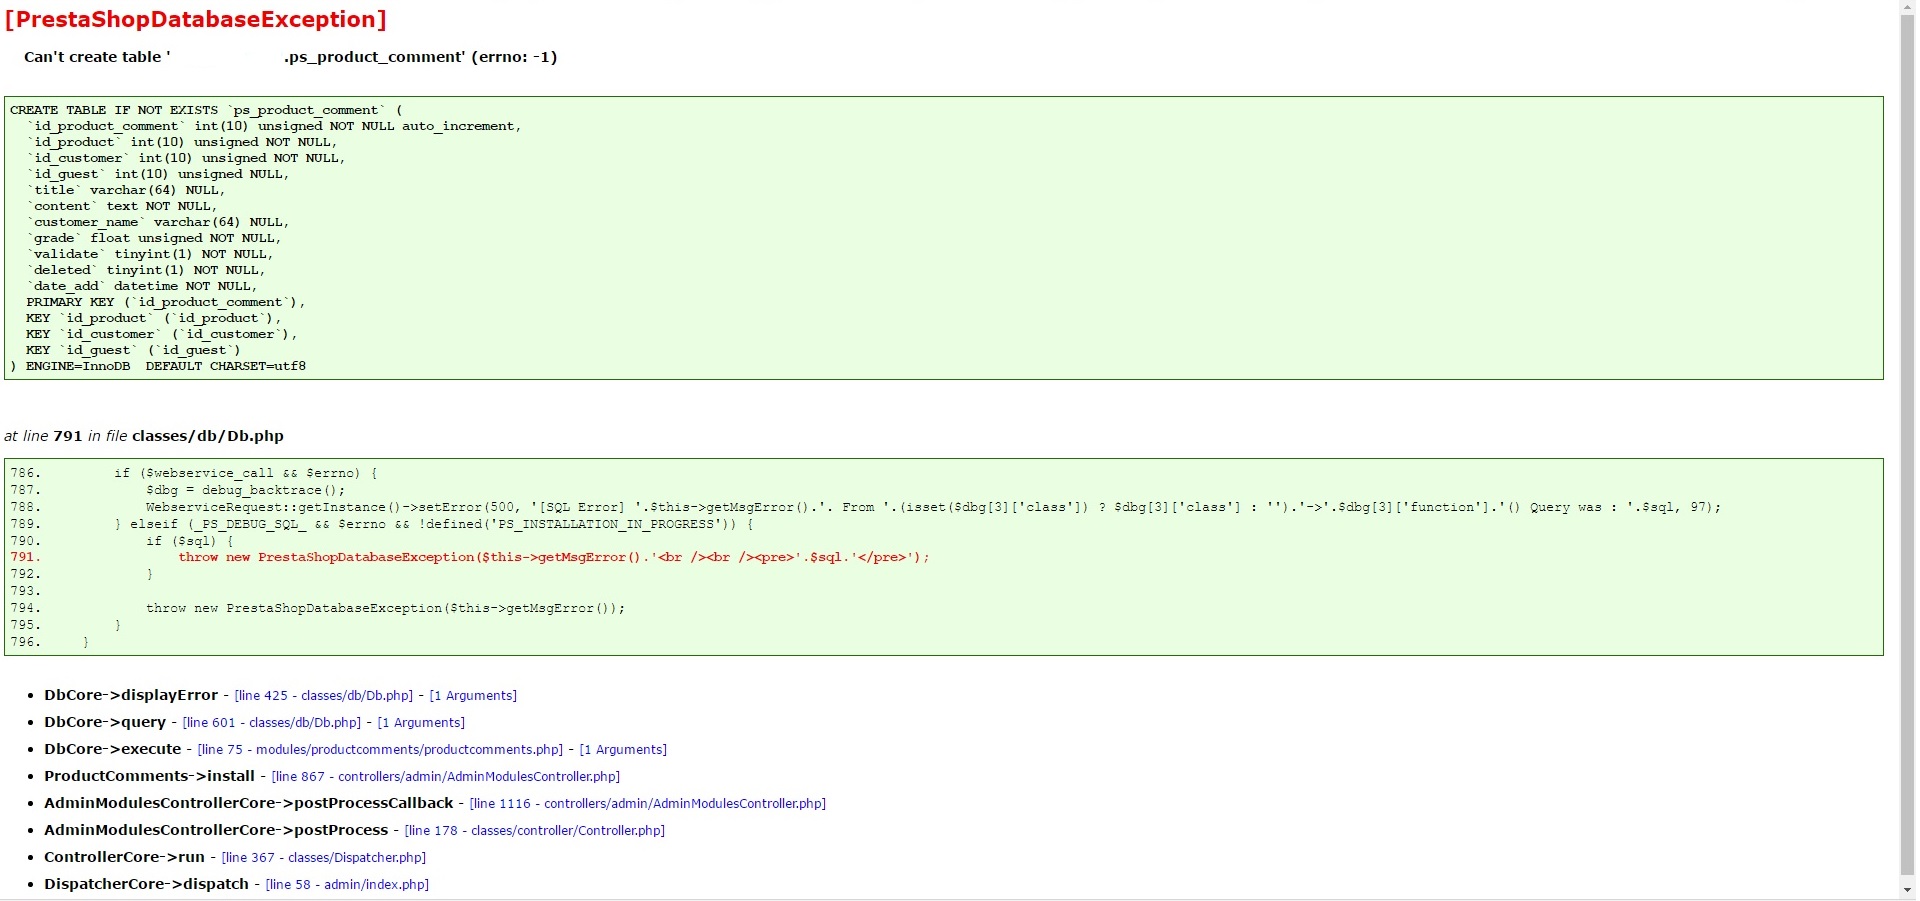Screen dimensions: 1920x901
Task: Click the ProductComments->install trace entry
Action: pos(150,776)
